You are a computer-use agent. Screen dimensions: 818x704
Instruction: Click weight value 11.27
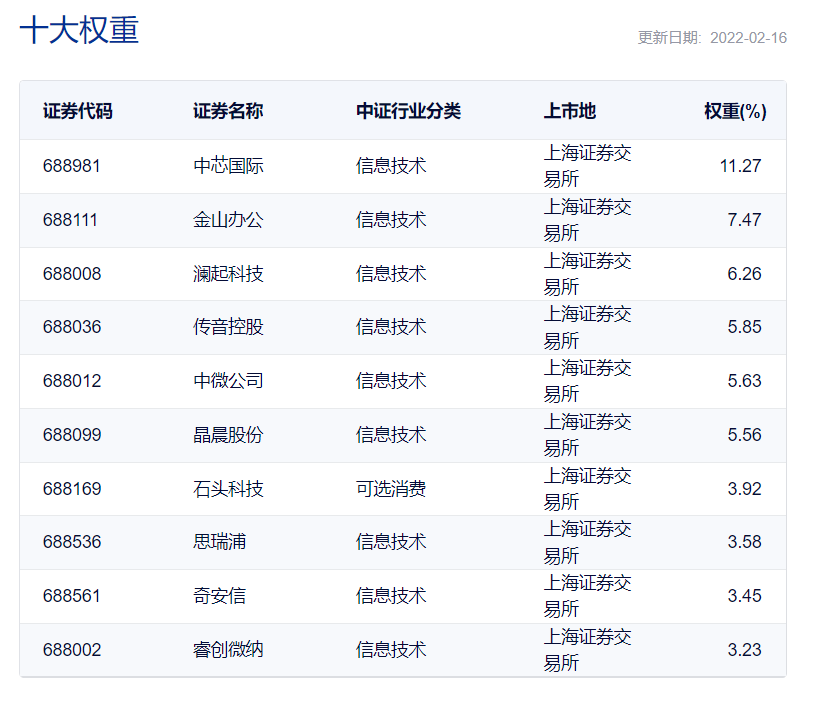click(x=740, y=166)
